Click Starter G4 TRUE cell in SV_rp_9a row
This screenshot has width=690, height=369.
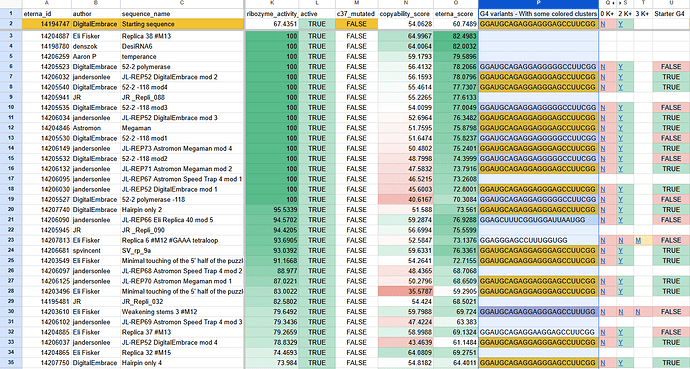point(671,251)
